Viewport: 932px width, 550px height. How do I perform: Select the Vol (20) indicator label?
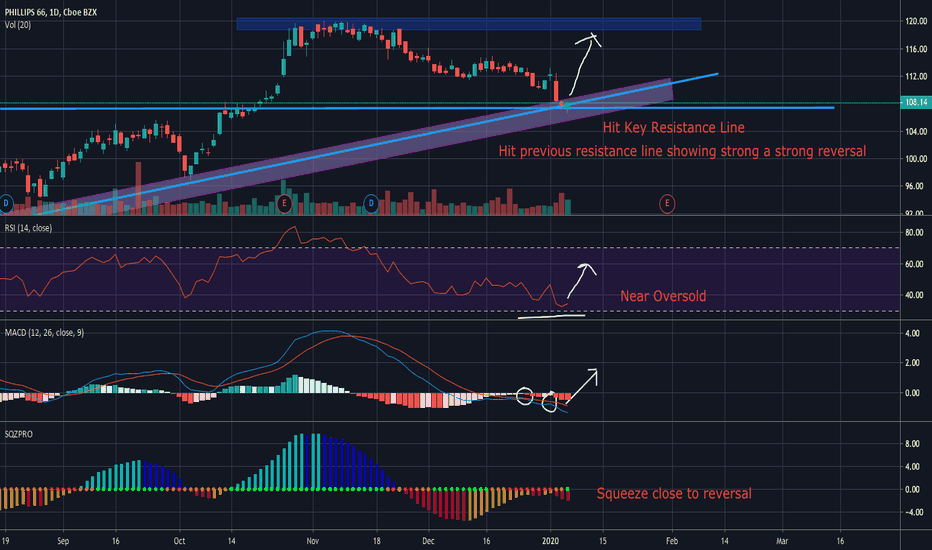(18, 25)
